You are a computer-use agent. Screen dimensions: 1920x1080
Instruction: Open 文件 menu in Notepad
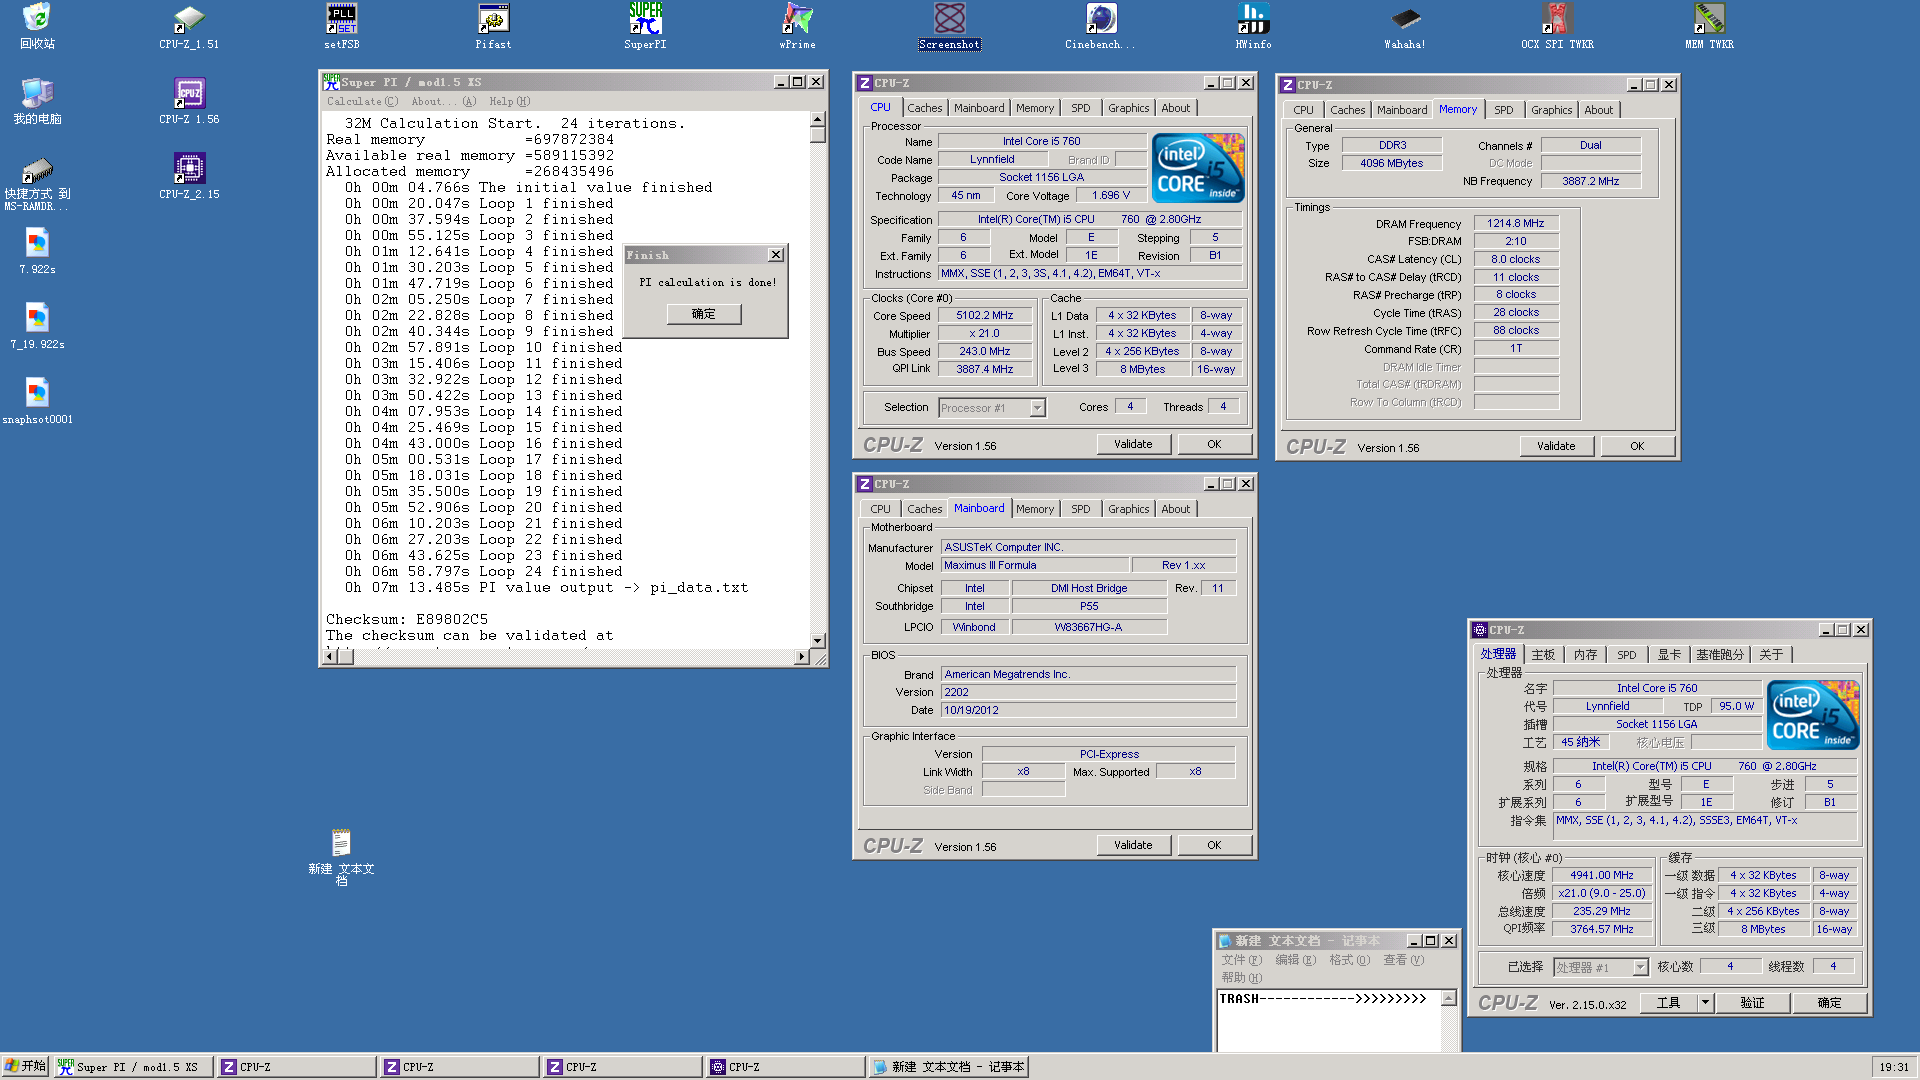[1241, 960]
